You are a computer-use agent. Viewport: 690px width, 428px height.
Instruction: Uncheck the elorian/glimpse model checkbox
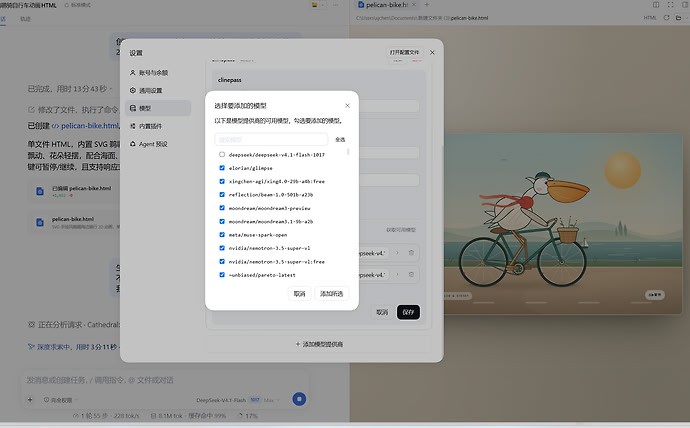(222, 168)
